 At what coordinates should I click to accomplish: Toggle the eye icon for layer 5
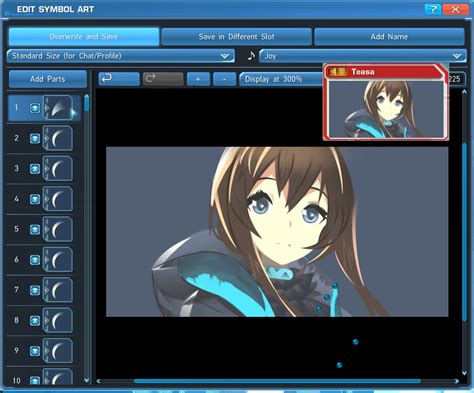point(35,229)
